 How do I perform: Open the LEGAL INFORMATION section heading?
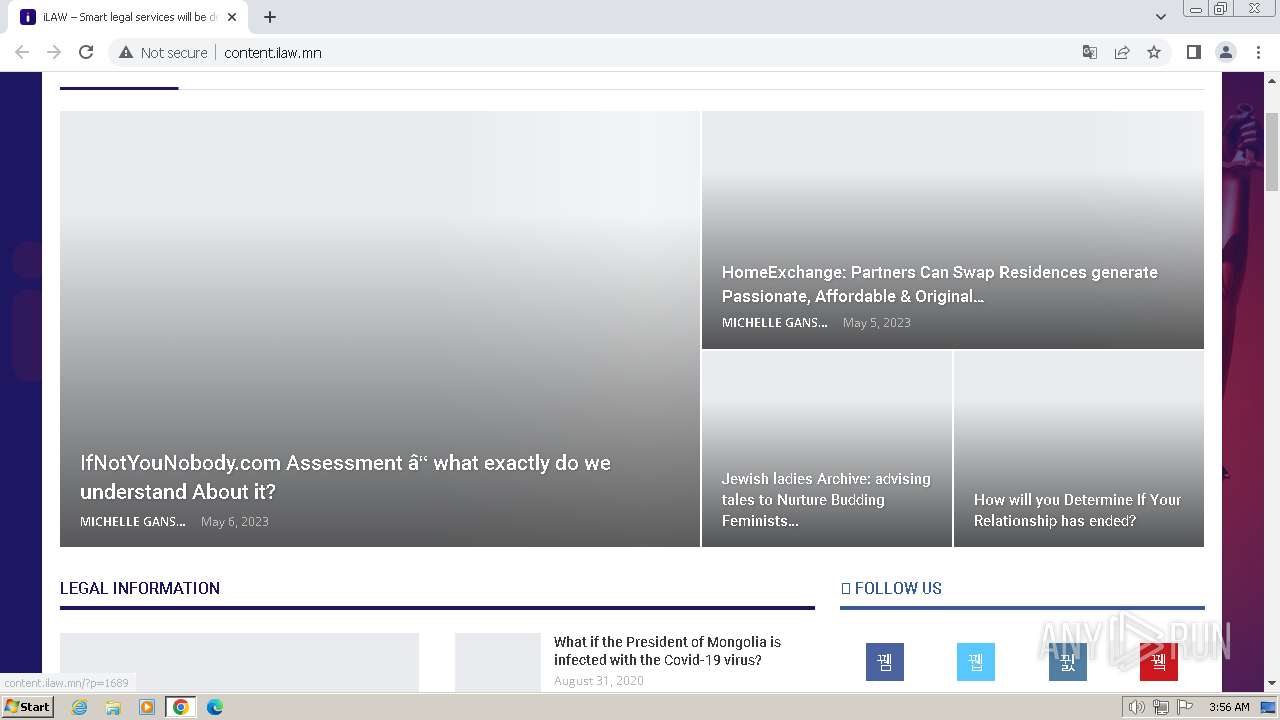[140, 588]
